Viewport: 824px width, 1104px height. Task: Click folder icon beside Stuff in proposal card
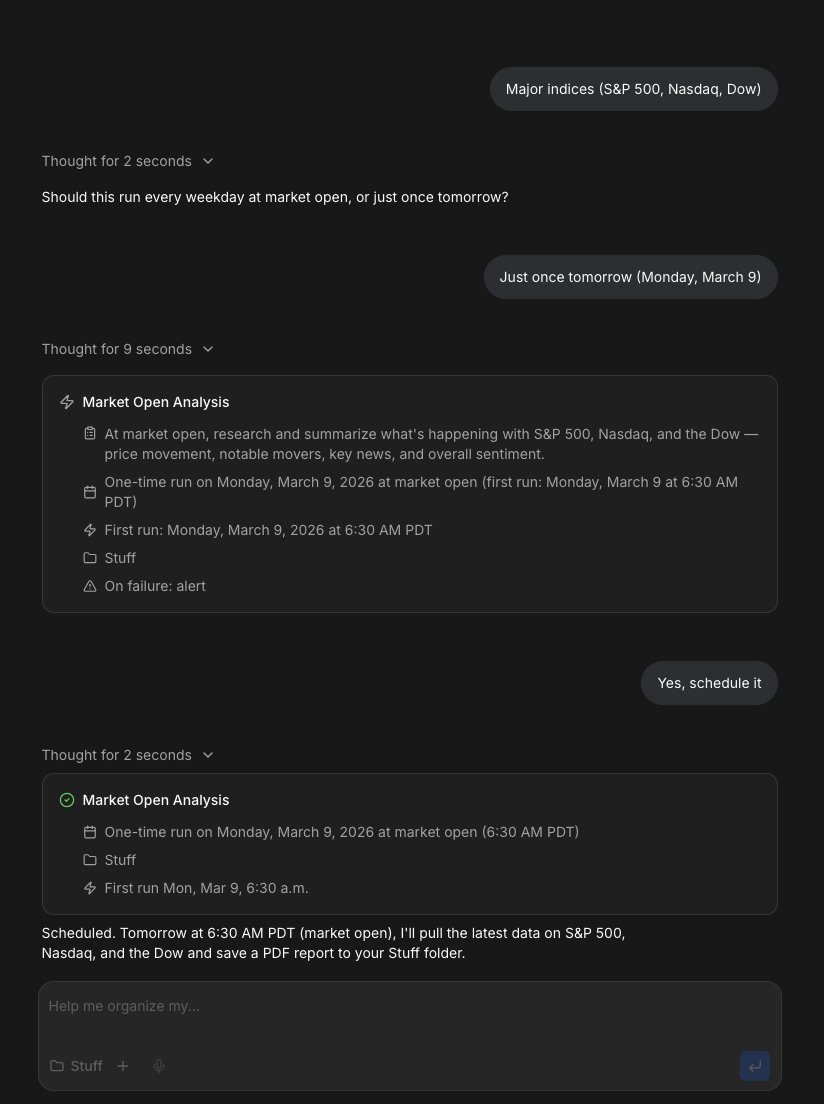89,558
